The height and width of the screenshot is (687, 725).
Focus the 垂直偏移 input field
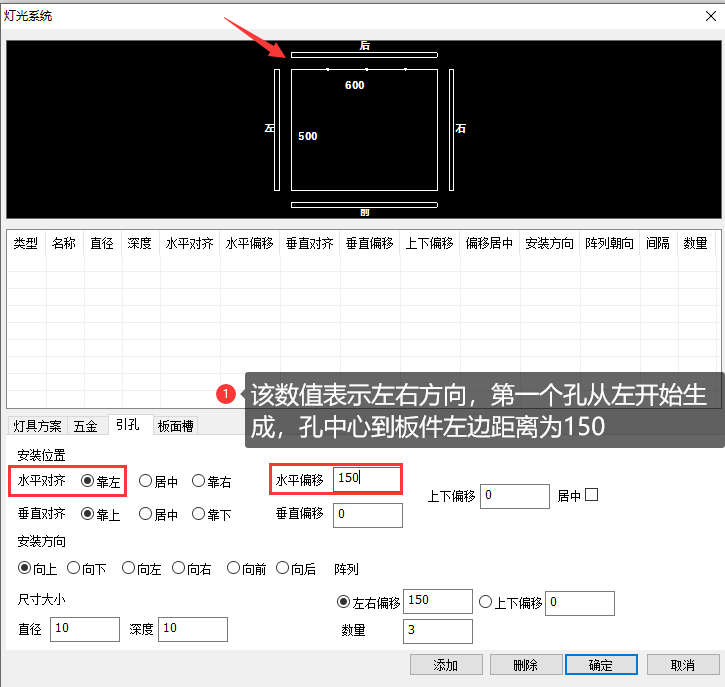[x=368, y=515]
